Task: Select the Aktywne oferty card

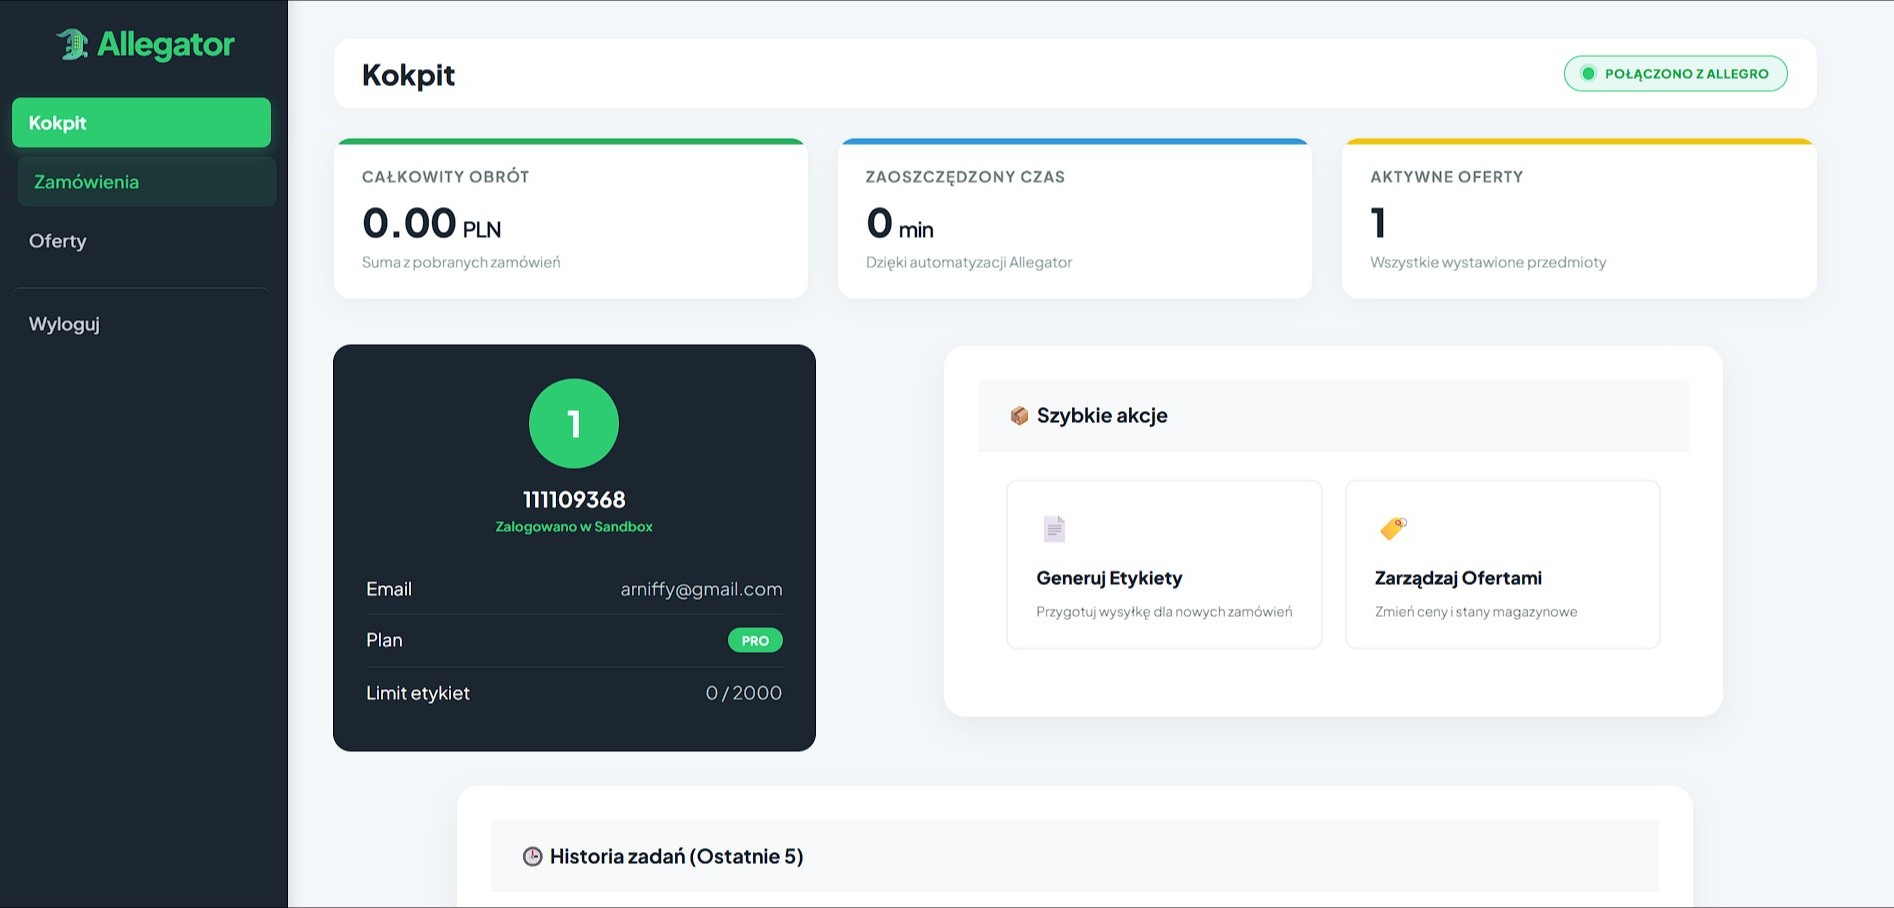Action: click(x=1579, y=218)
